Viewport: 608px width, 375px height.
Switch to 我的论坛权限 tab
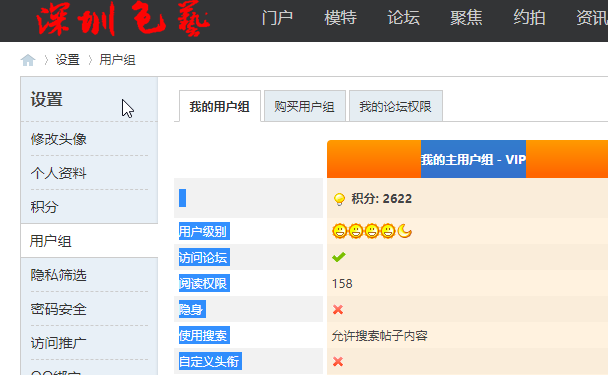coord(396,106)
